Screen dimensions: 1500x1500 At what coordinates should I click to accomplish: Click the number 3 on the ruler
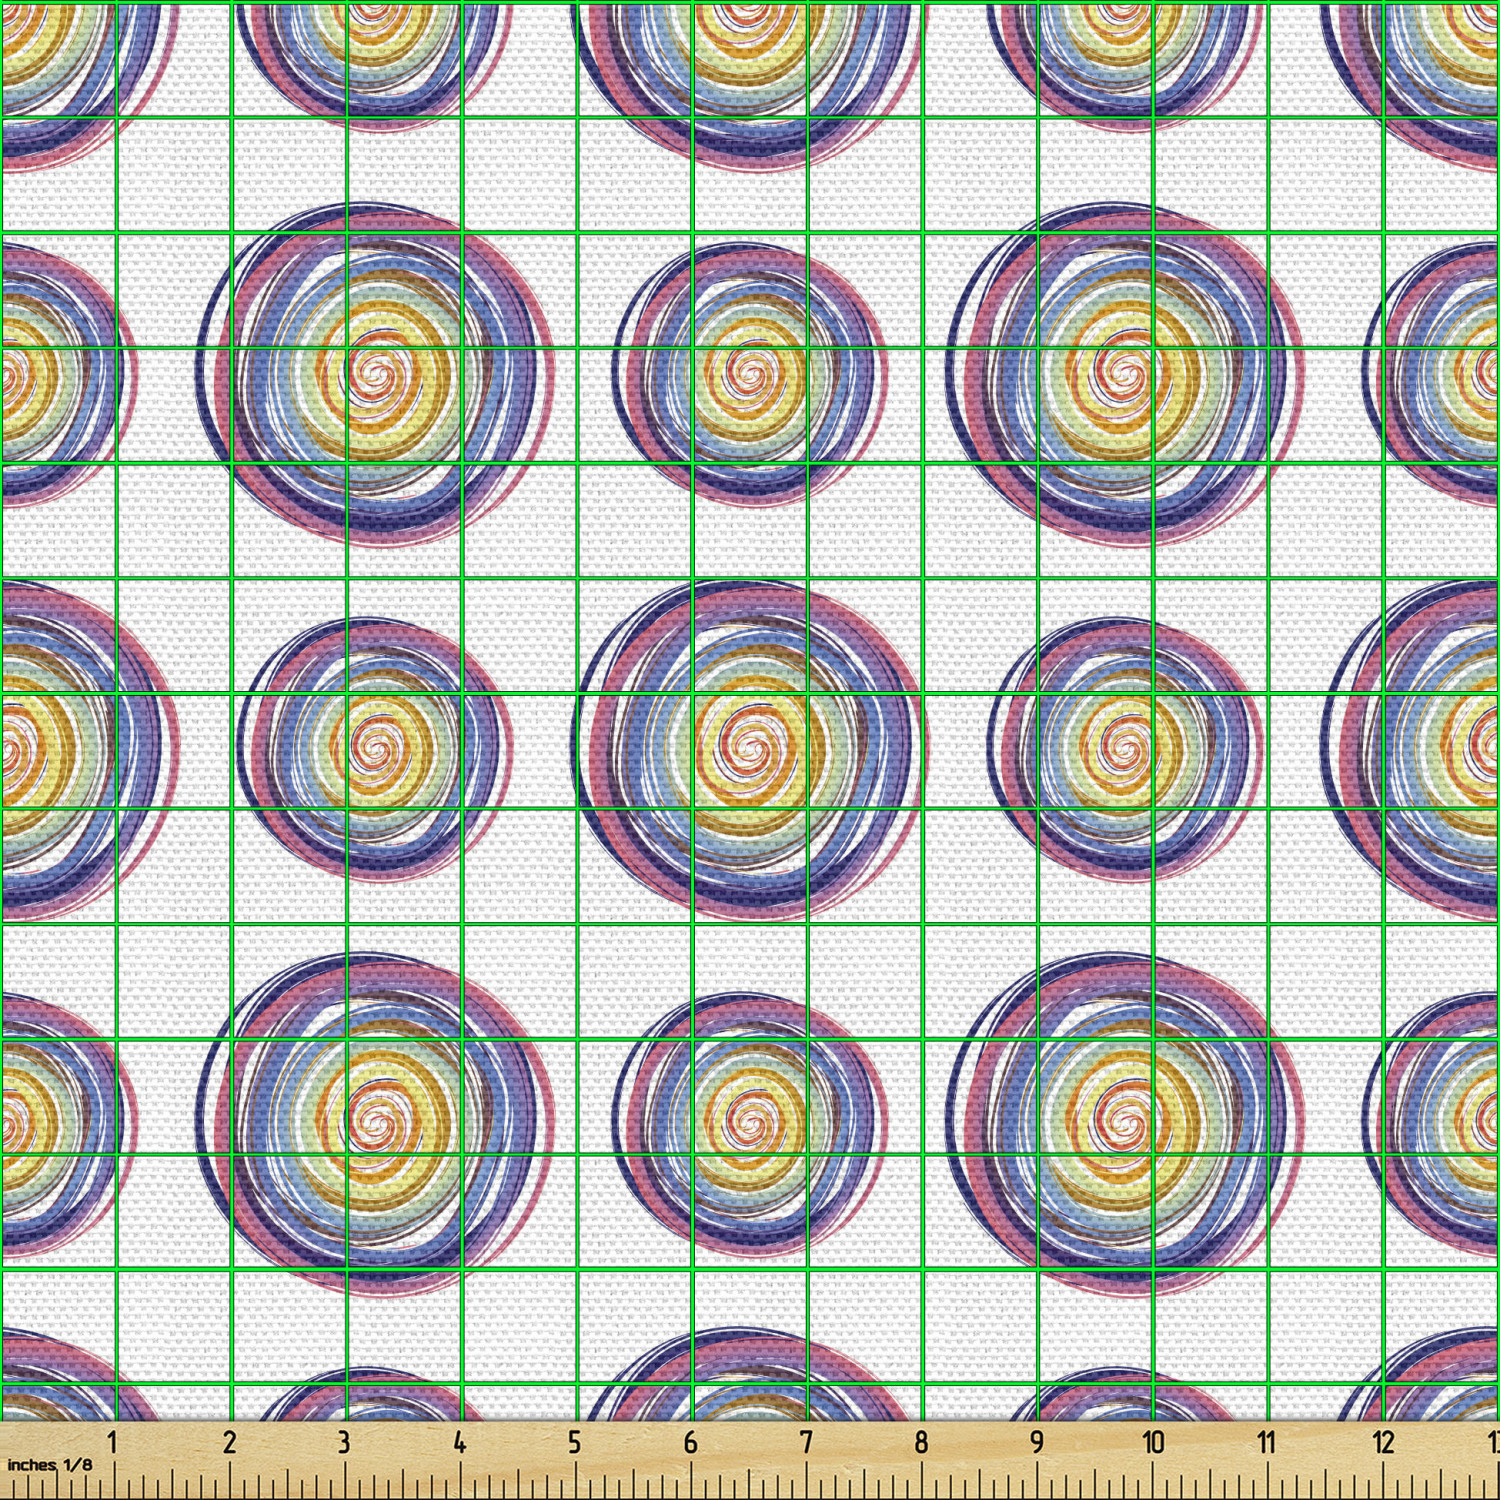(x=344, y=1442)
